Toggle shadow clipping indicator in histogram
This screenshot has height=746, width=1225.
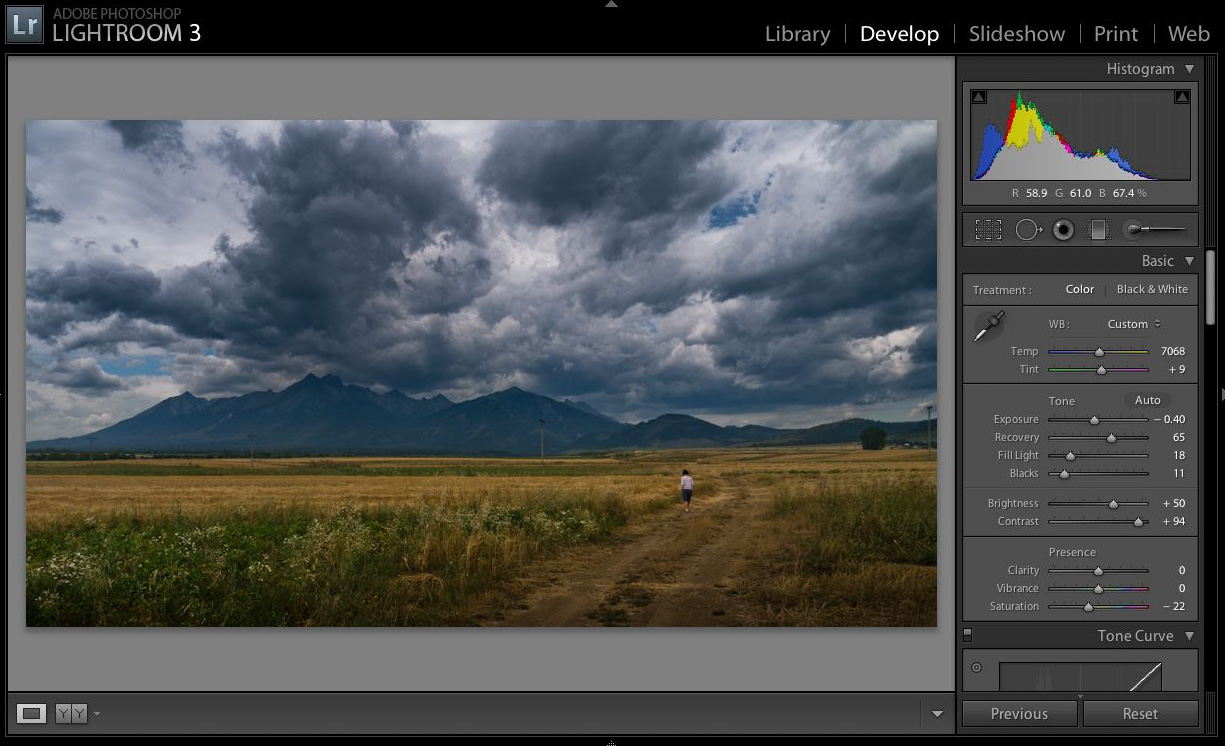point(979,97)
